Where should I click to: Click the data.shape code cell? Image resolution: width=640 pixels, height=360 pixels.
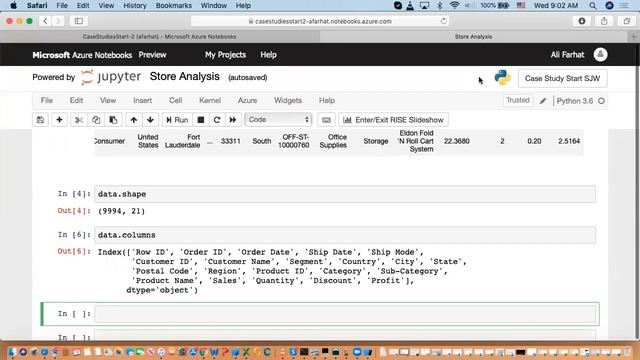[x=345, y=194]
